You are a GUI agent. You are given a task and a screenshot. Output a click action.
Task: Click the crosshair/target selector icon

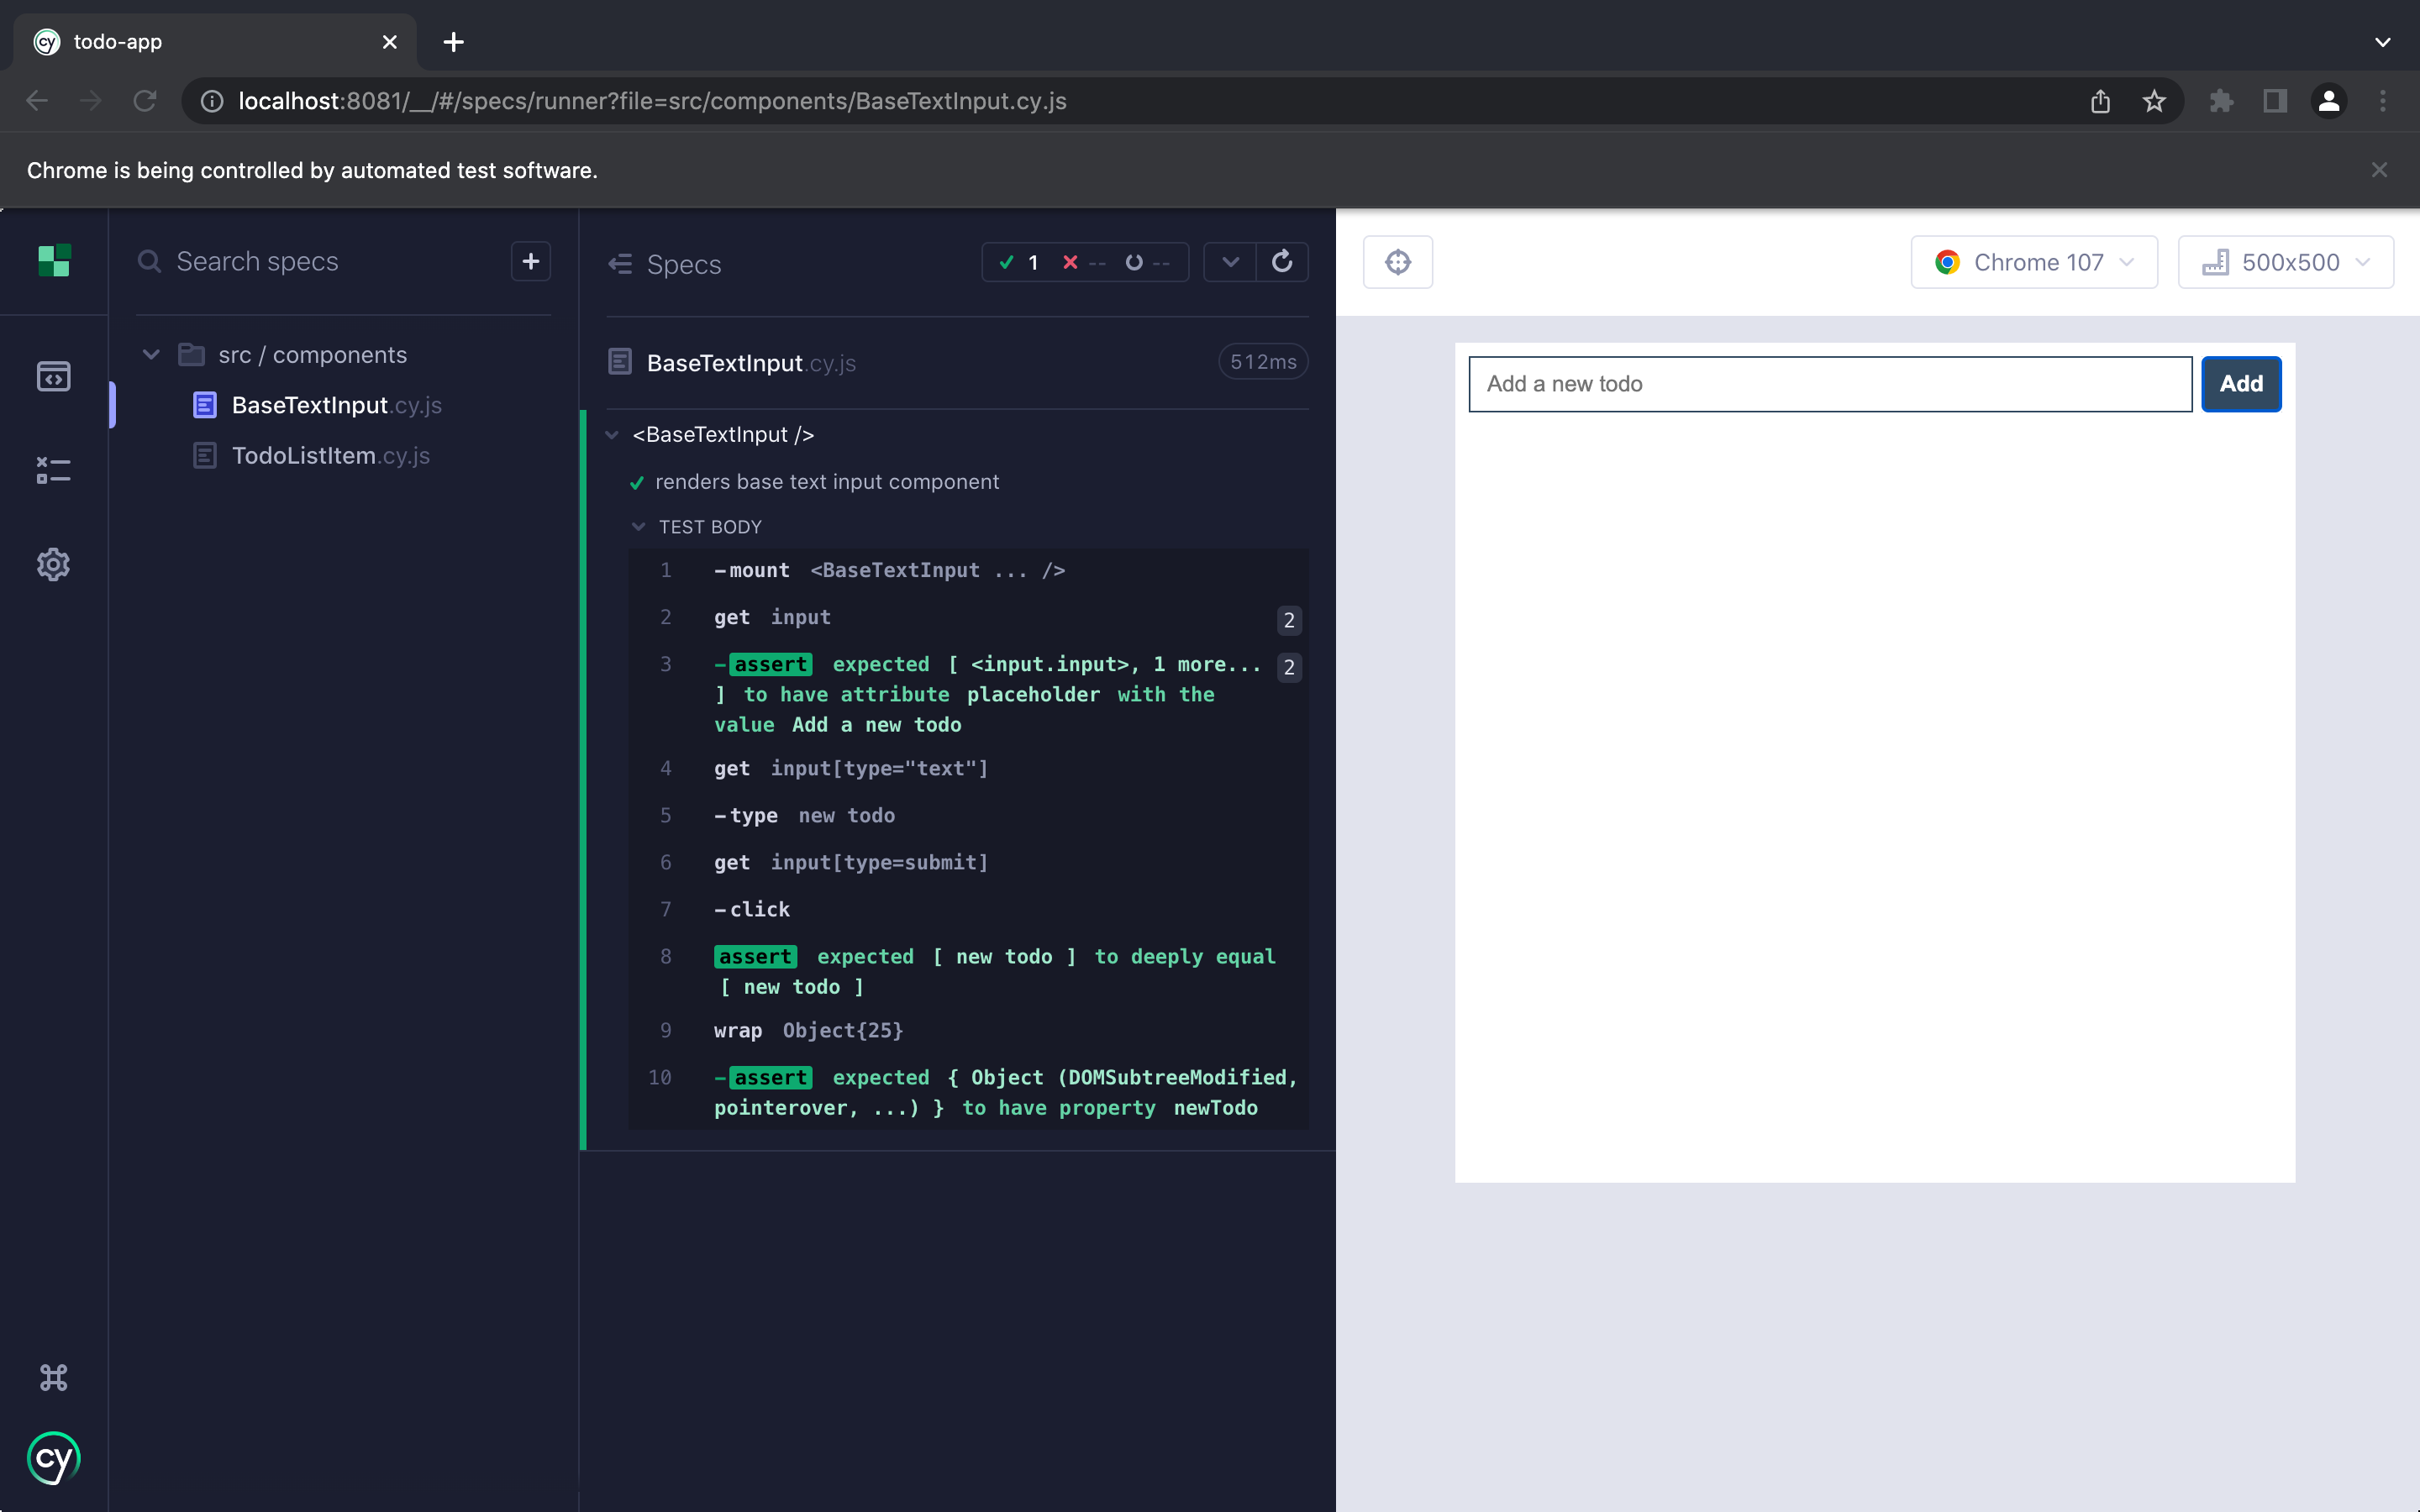point(1397,261)
